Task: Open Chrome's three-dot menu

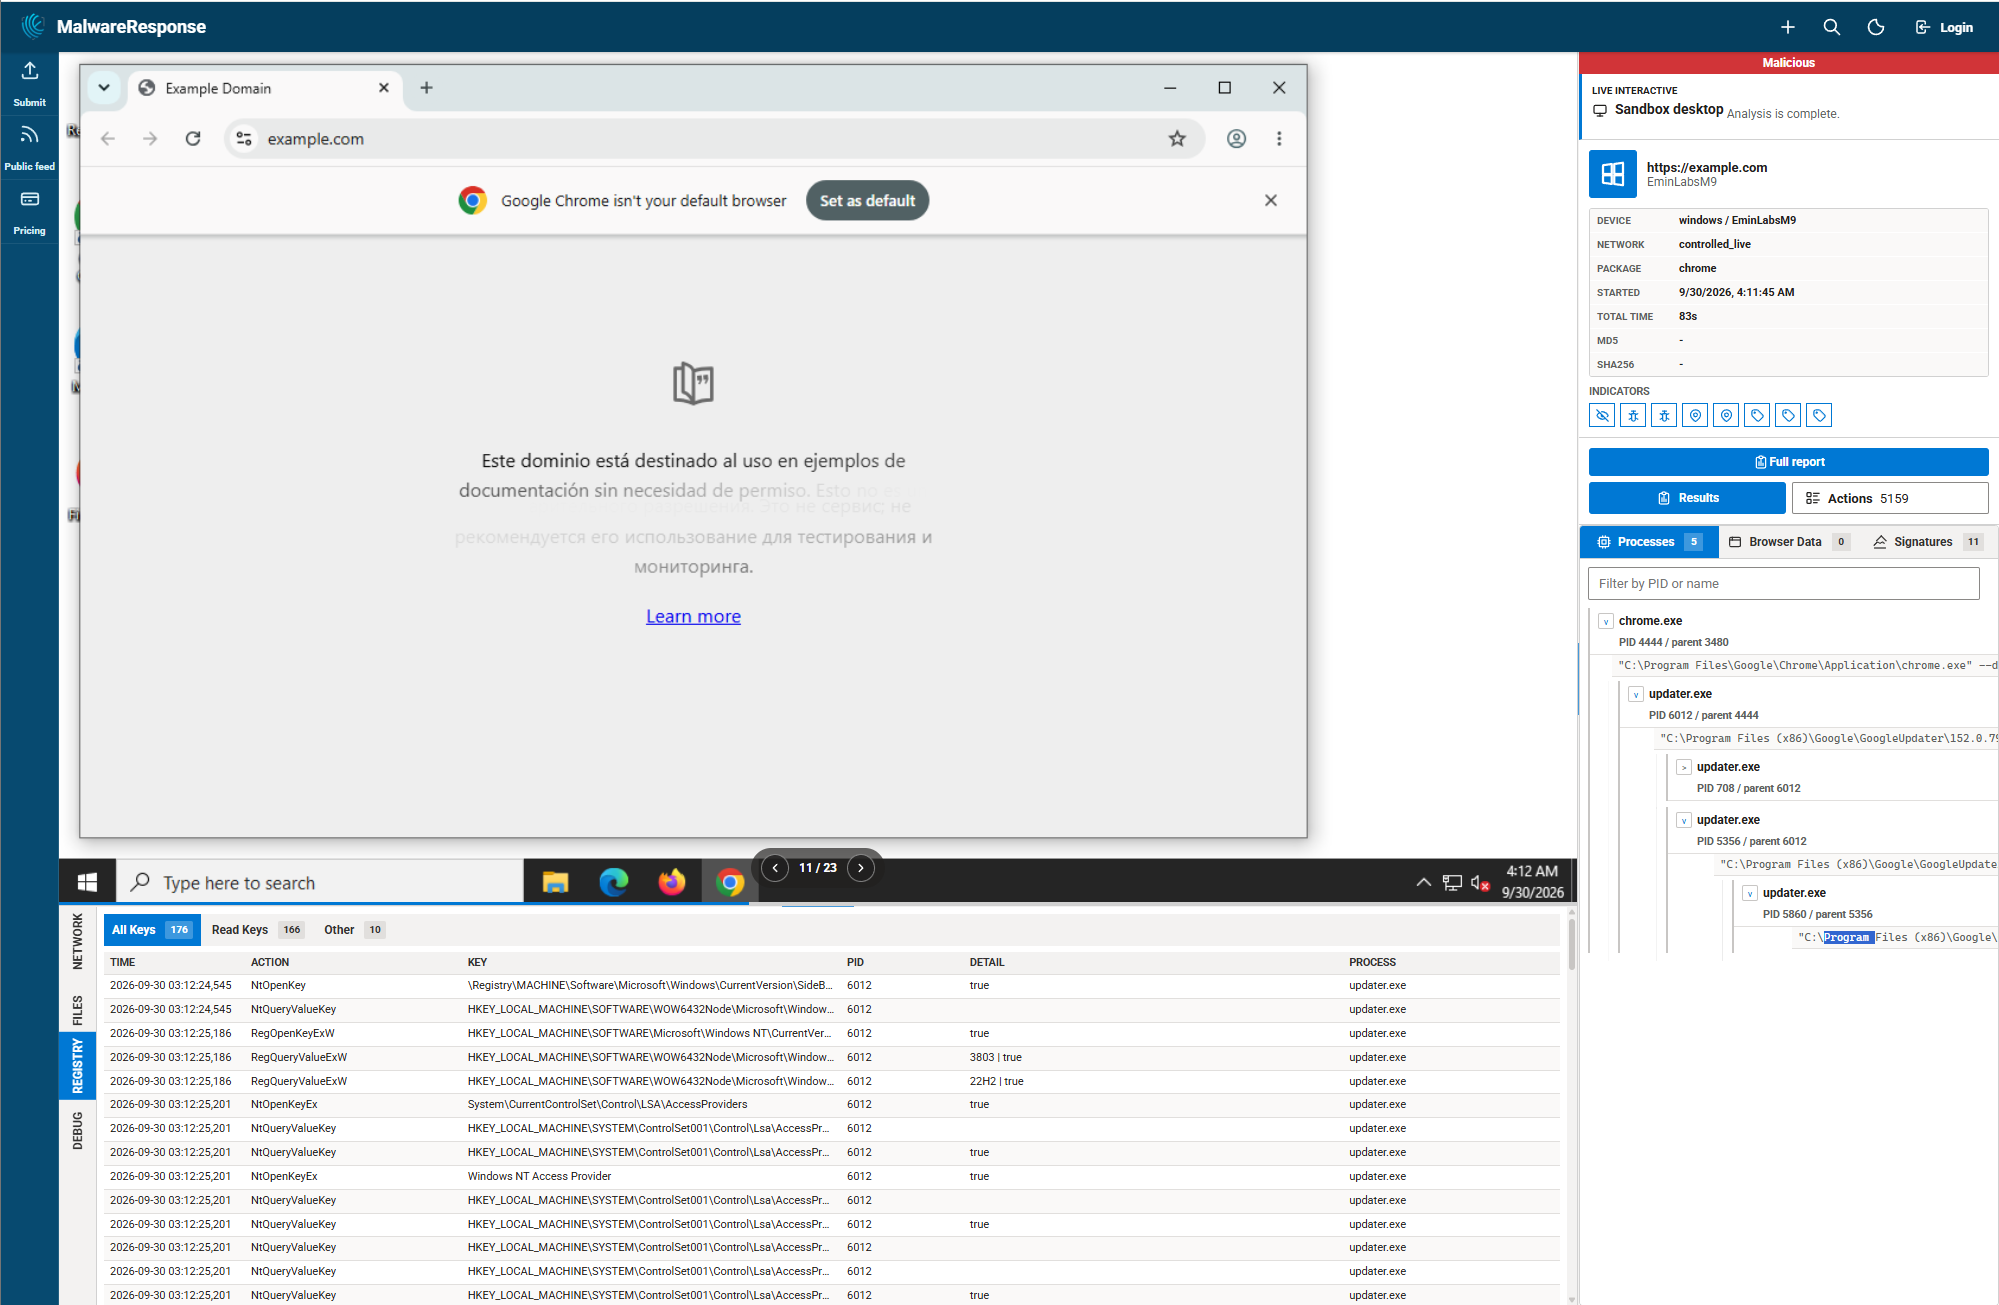Action: (1279, 139)
